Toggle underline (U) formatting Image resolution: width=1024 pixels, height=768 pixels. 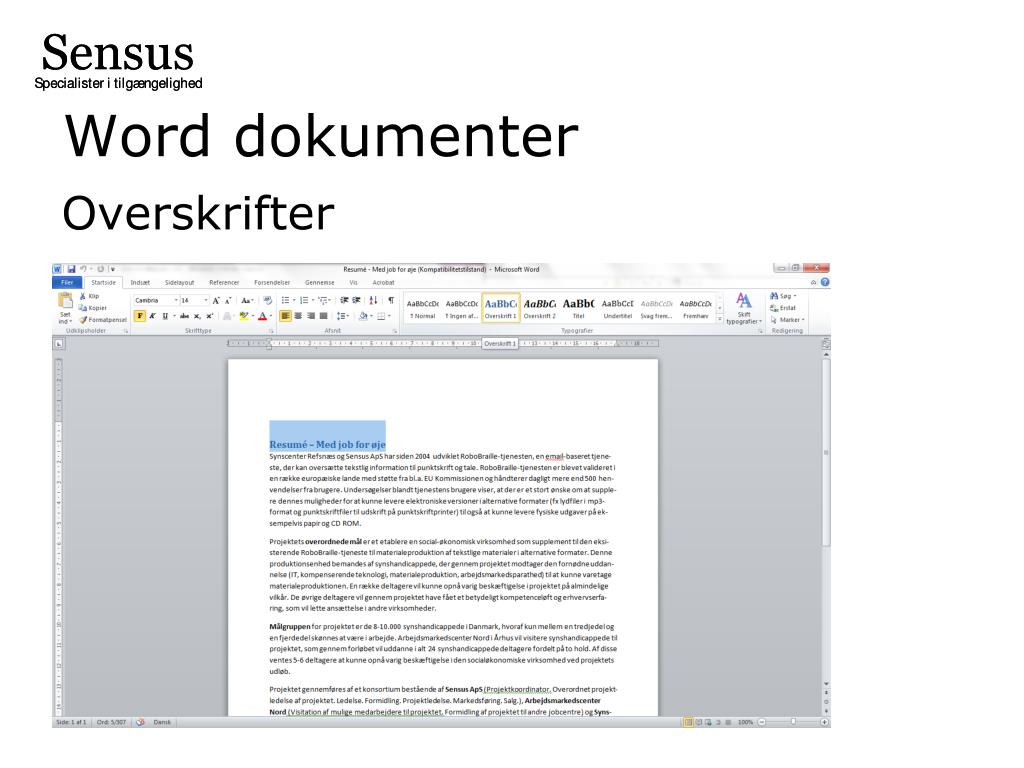coord(165,316)
